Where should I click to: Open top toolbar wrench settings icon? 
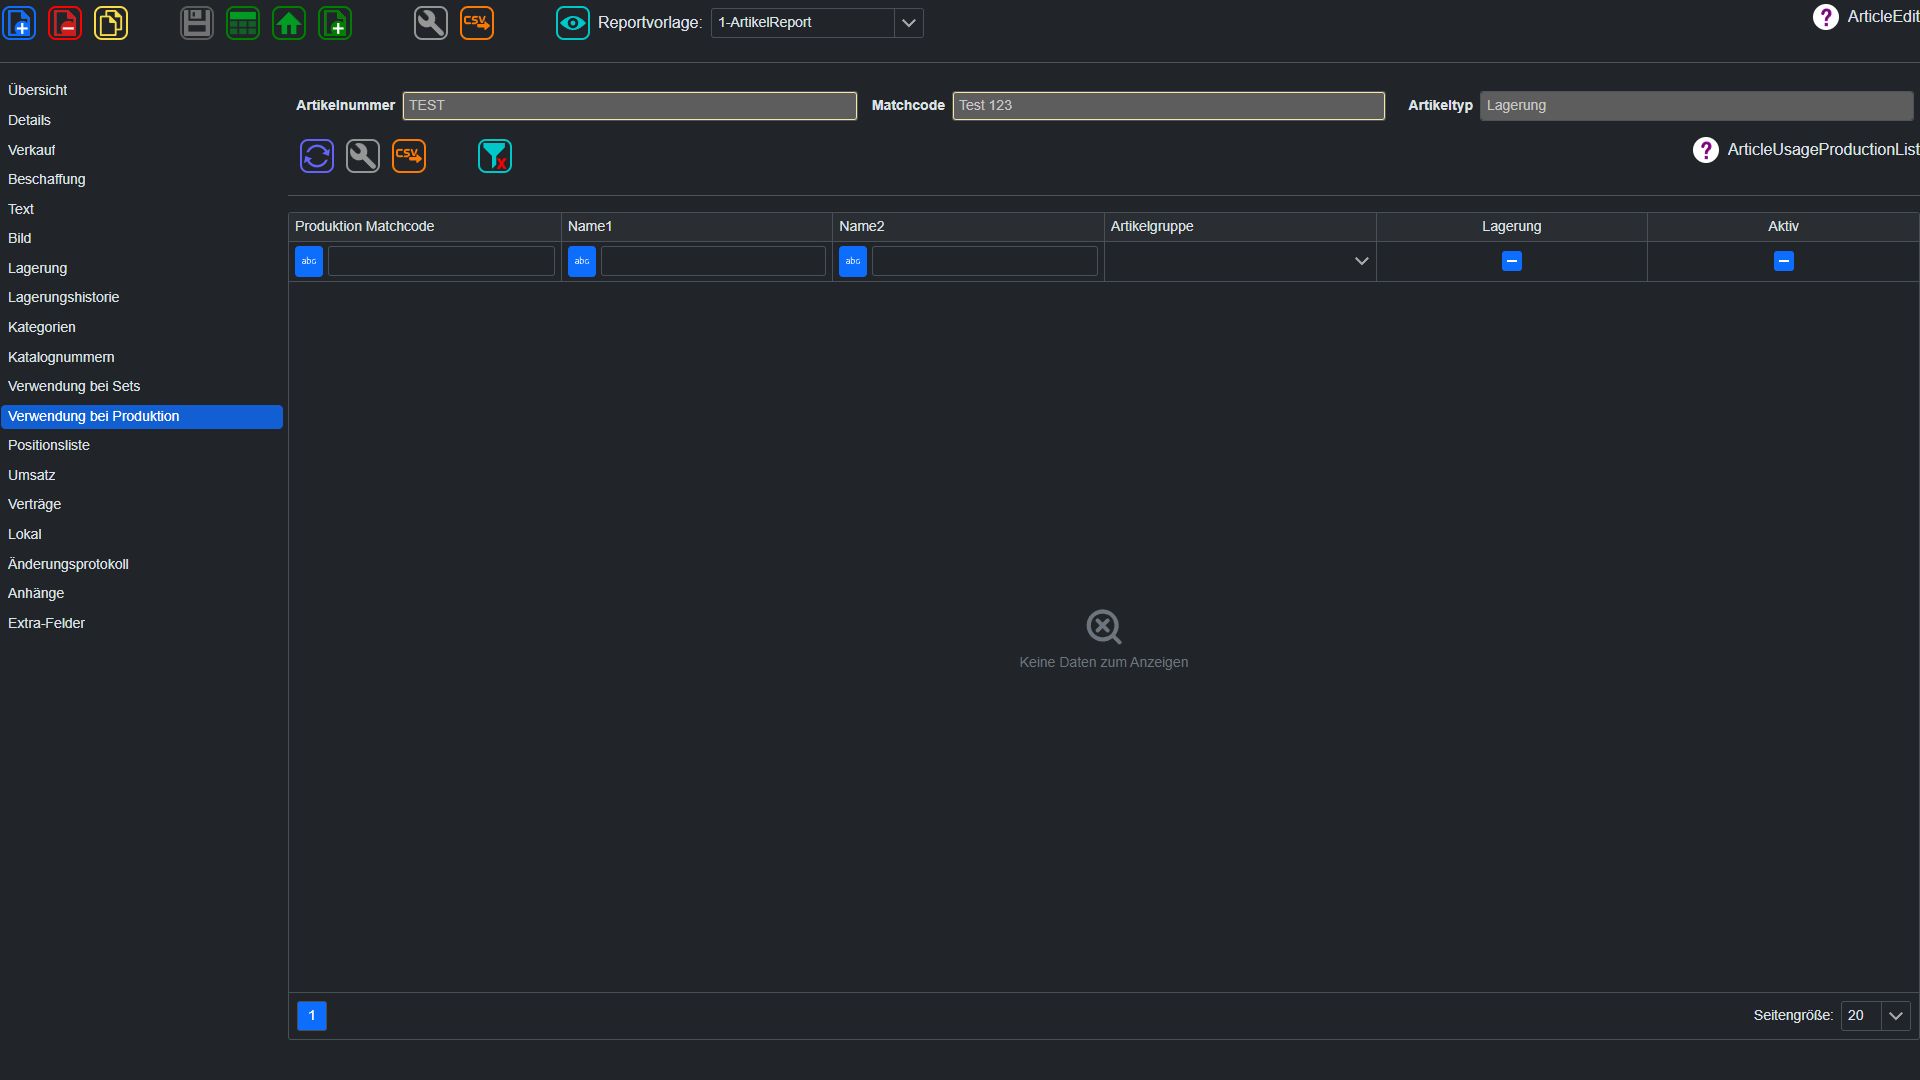pos(431,22)
